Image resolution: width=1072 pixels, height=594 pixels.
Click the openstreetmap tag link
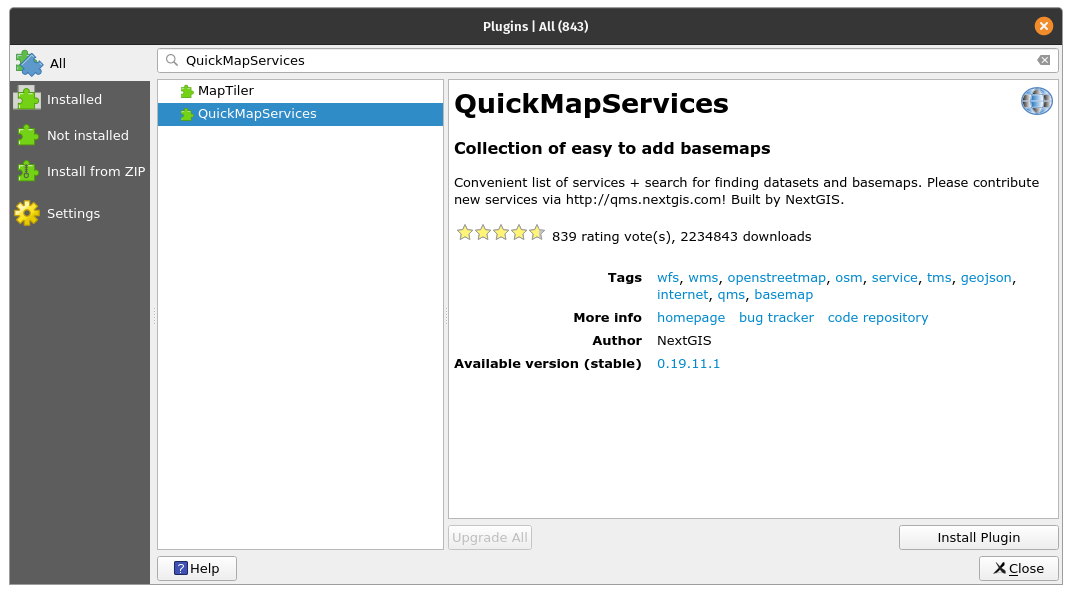click(x=776, y=277)
